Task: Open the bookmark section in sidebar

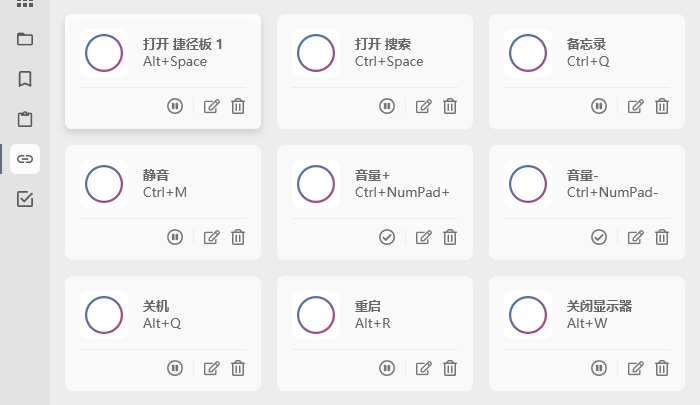Action: pyautogui.click(x=25, y=79)
